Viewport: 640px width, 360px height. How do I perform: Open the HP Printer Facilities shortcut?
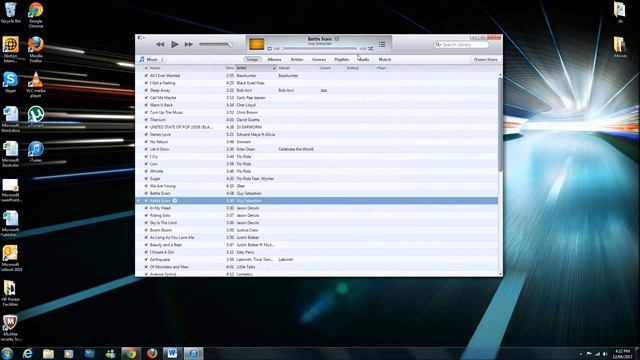(10, 293)
